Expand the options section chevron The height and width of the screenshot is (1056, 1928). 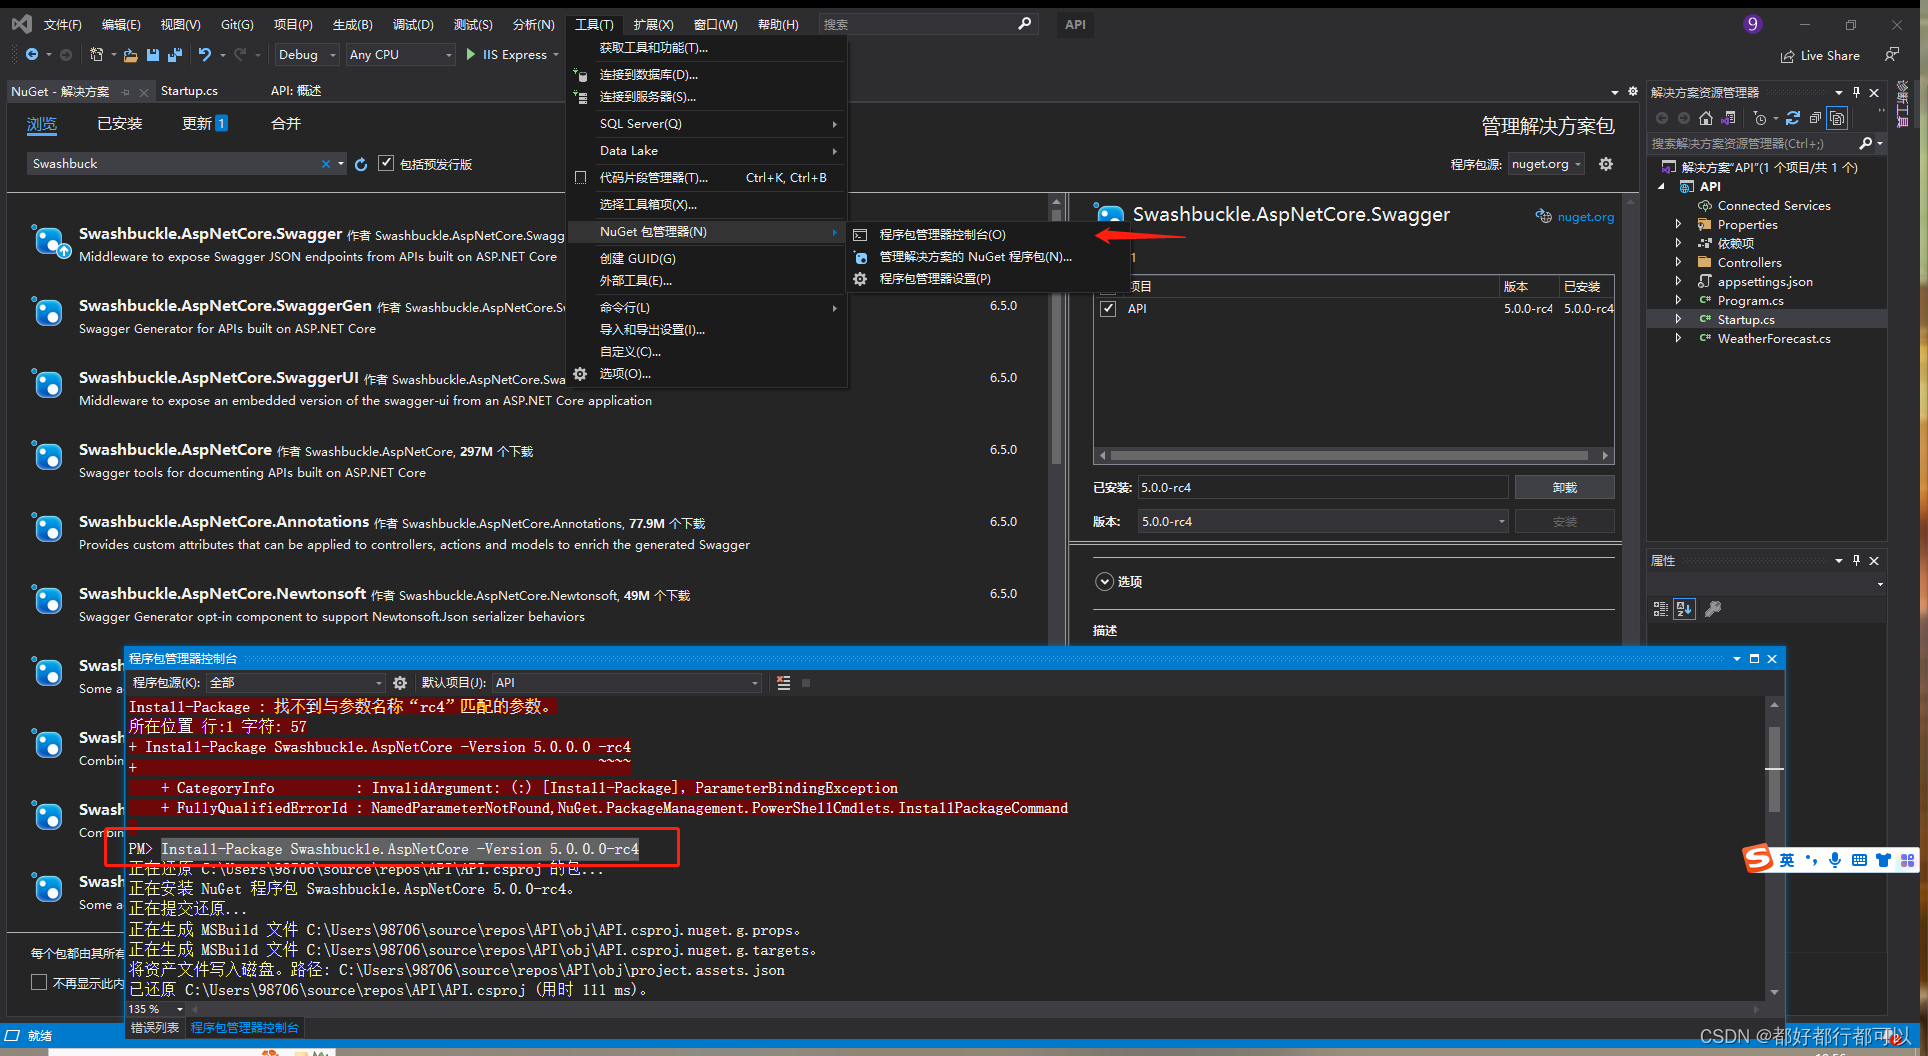(x=1104, y=581)
